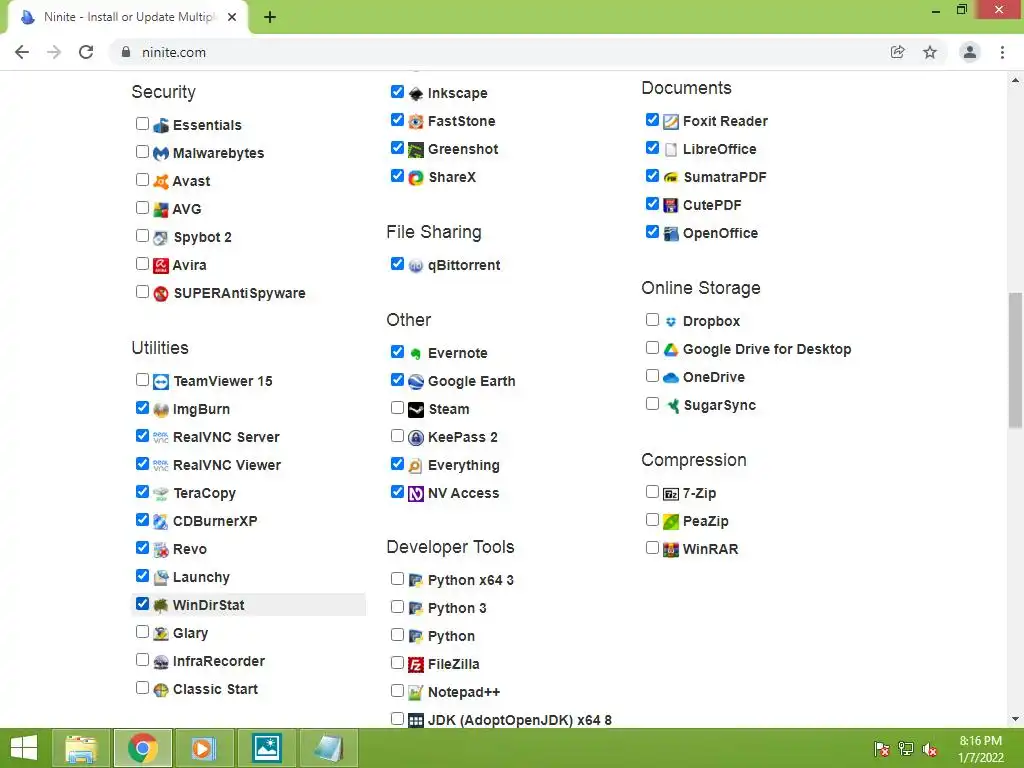
Task: Click the Greenshot icon
Action: [x=416, y=150]
